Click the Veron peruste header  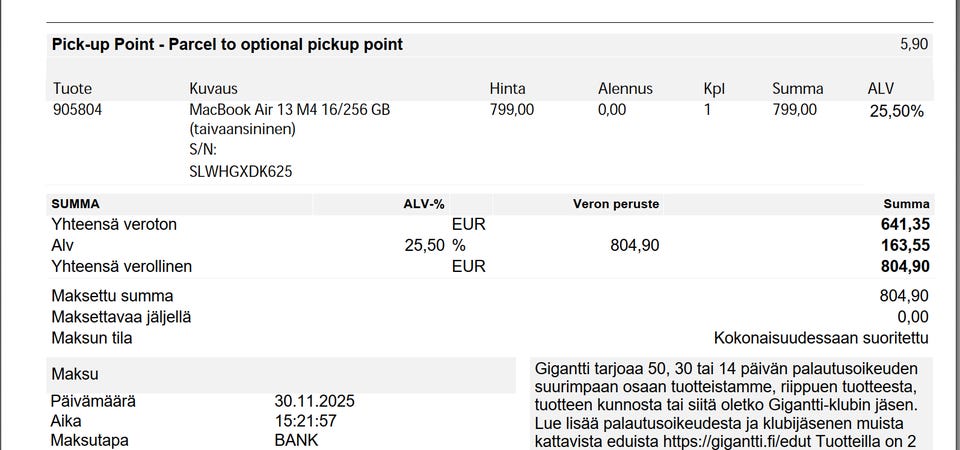616,204
